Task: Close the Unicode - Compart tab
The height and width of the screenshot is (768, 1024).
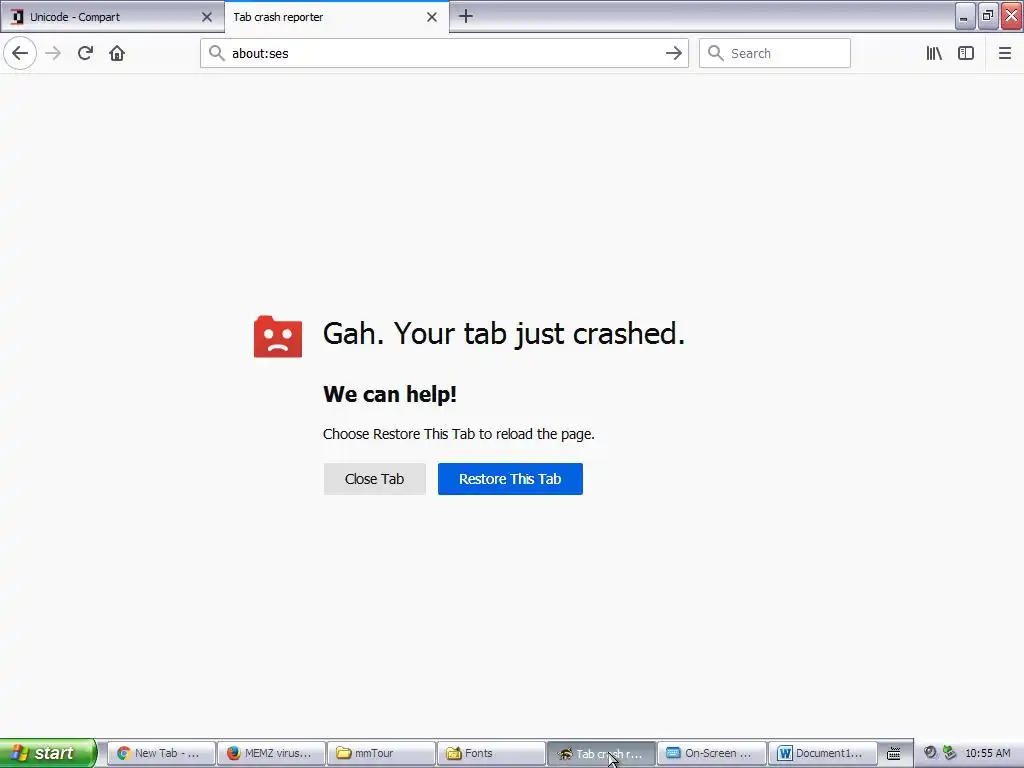Action: coord(207,17)
